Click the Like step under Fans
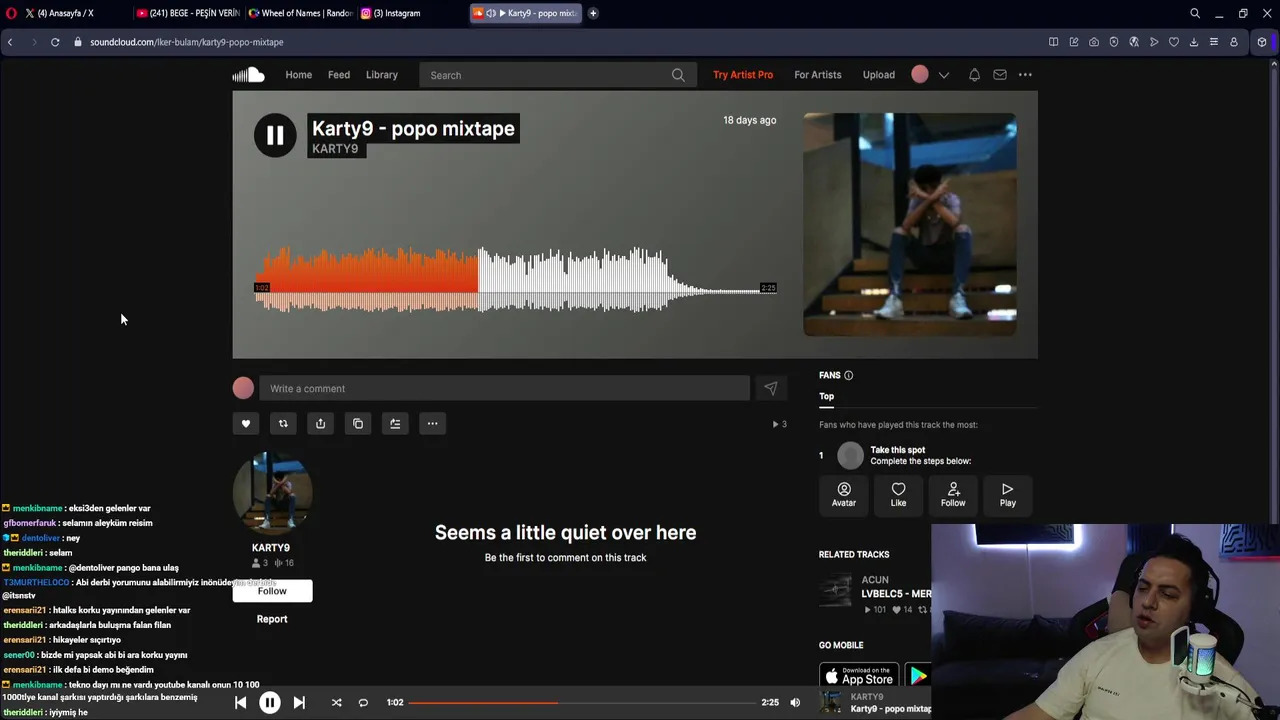 tap(898, 495)
